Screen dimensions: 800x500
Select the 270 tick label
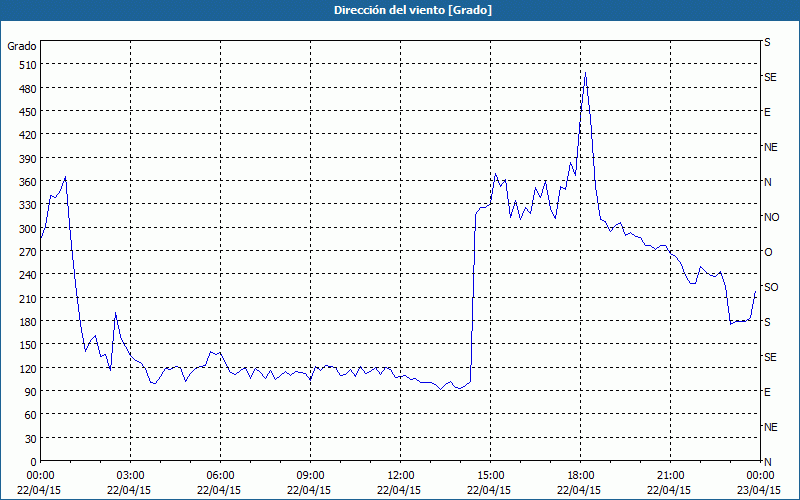tap(28, 252)
